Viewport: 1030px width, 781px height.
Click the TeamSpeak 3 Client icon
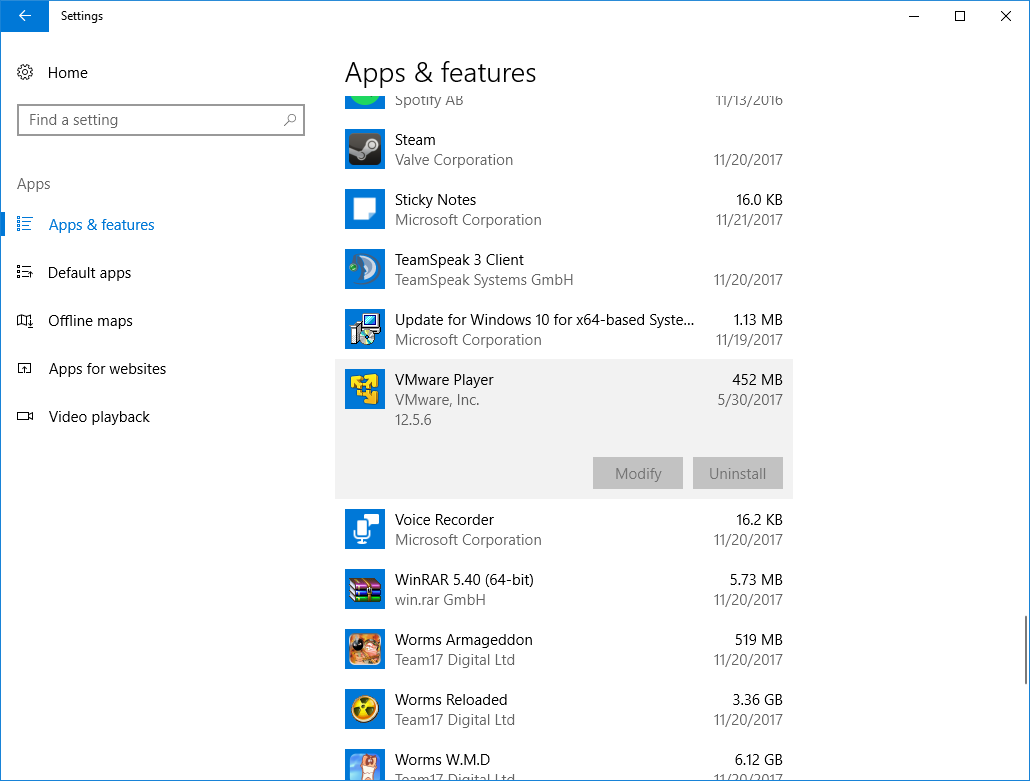tap(365, 269)
